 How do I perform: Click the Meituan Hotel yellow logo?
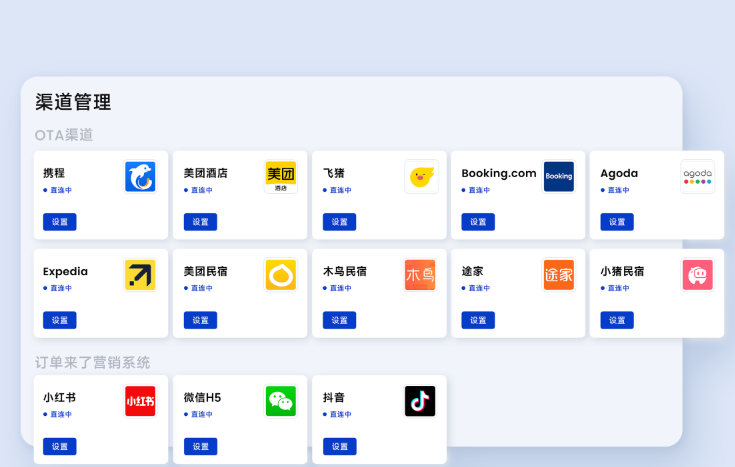280,177
